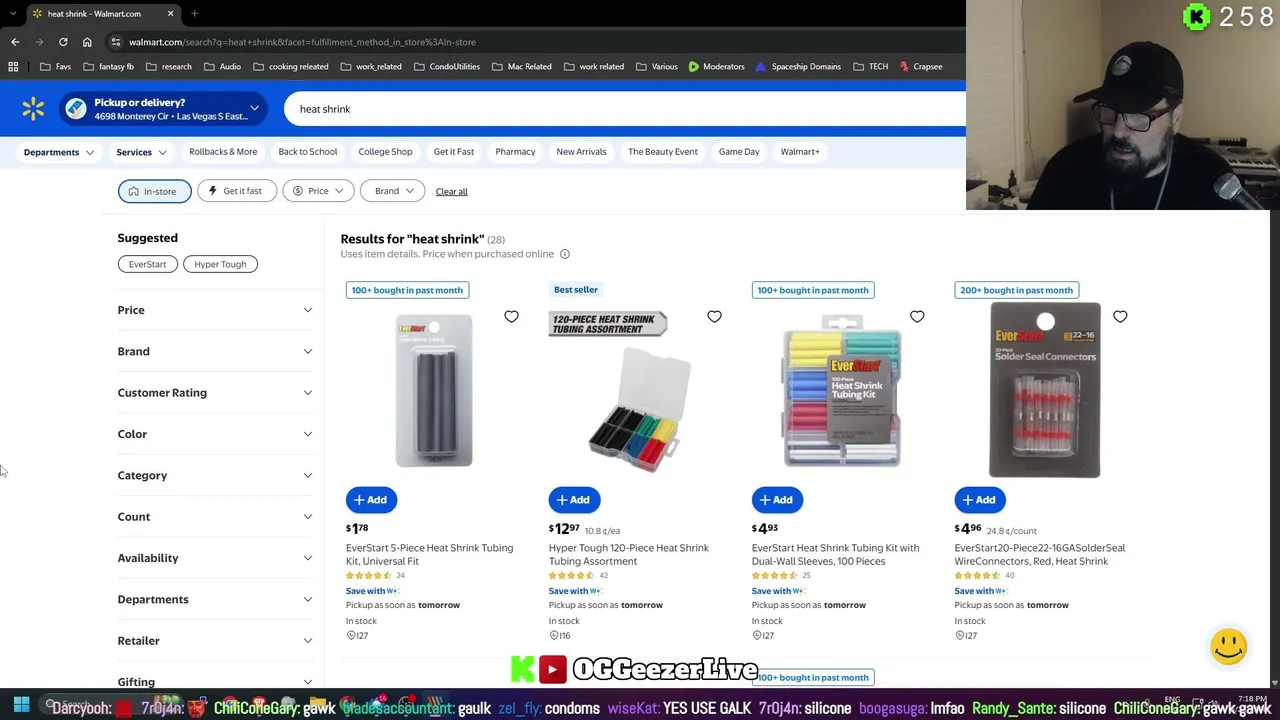1280x720 pixels.
Task: Open the Pickup or delivery location dropdown
Action: click(164, 109)
